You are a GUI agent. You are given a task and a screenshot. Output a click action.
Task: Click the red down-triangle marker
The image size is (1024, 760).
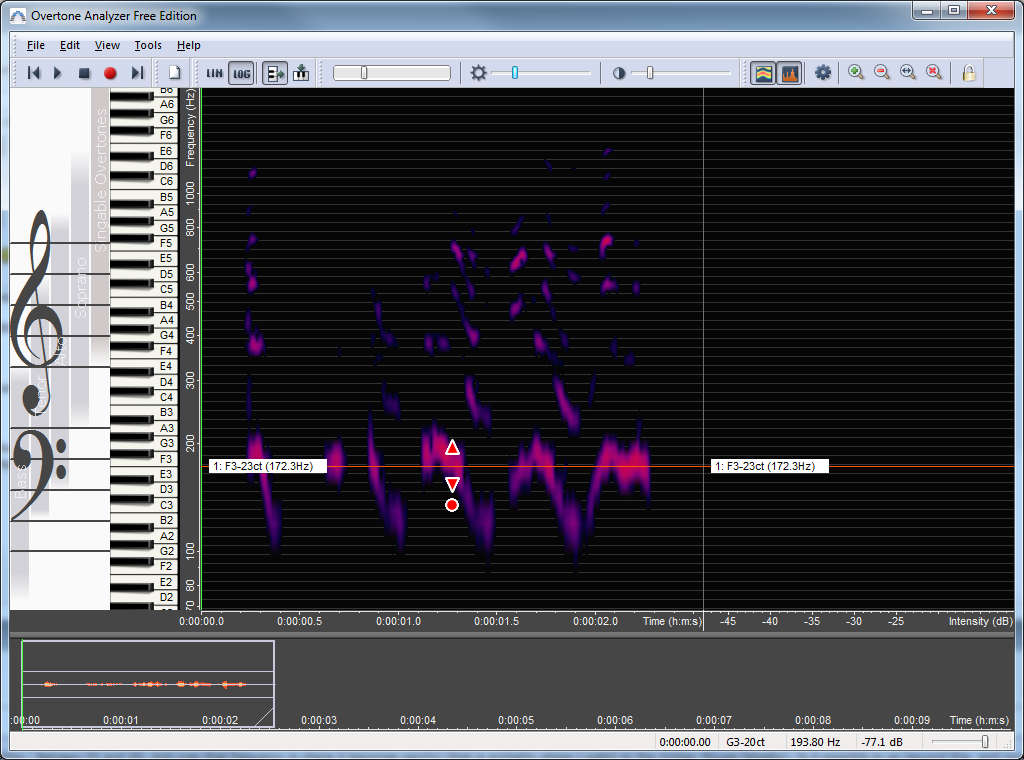(452, 484)
